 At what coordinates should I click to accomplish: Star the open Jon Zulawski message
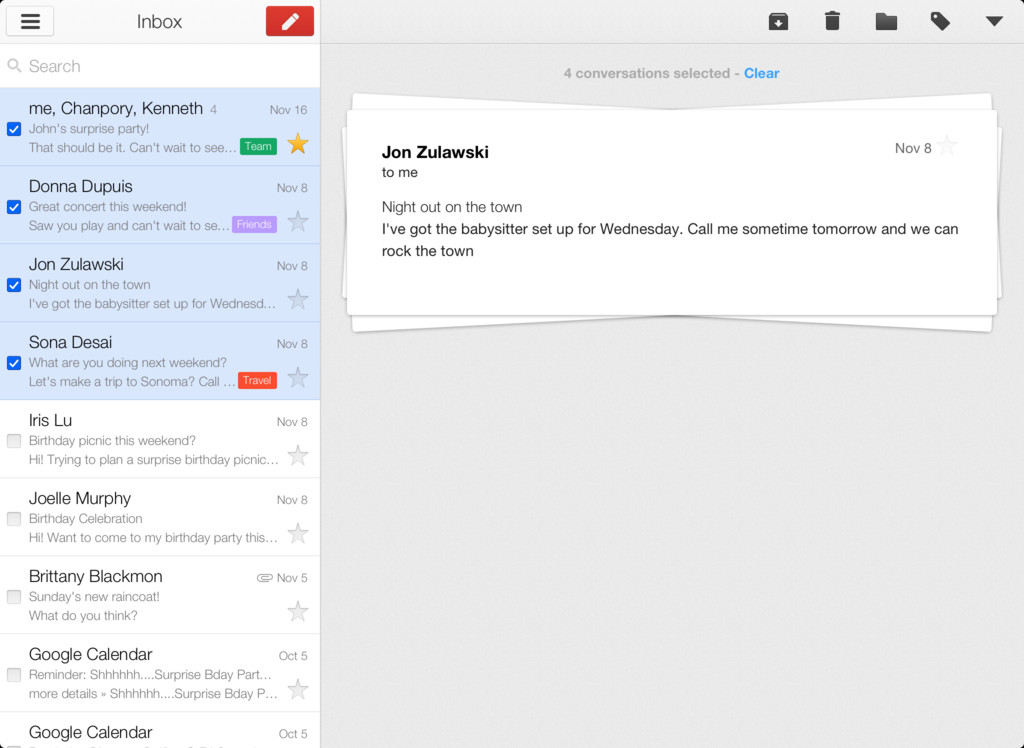(x=947, y=146)
